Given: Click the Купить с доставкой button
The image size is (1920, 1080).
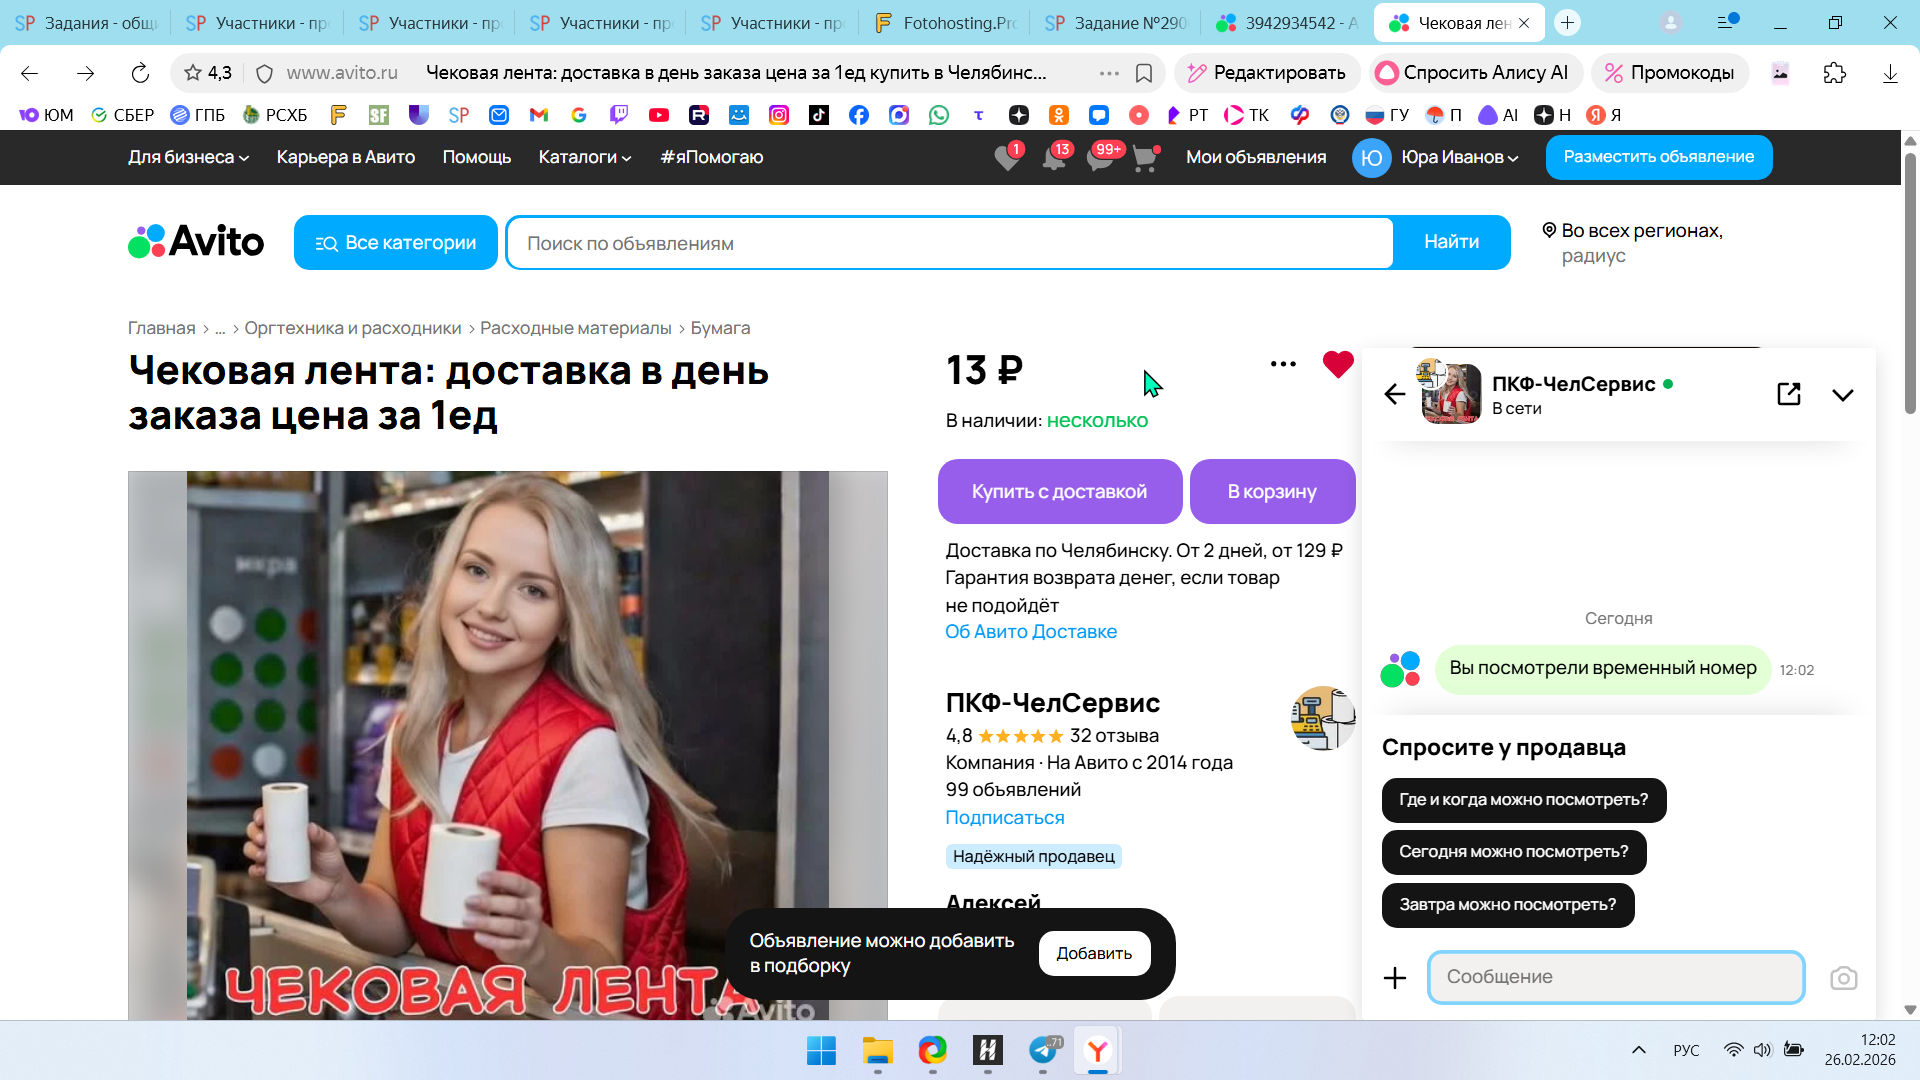Looking at the screenshot, I should 1059,491.
